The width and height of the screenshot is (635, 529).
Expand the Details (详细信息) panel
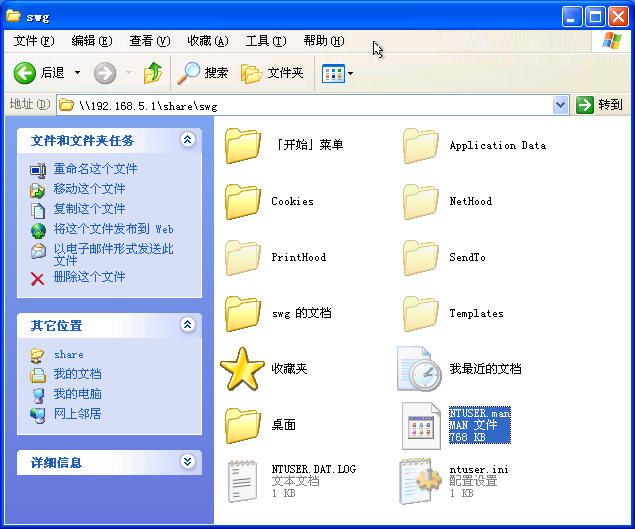[x=187, y=462]
